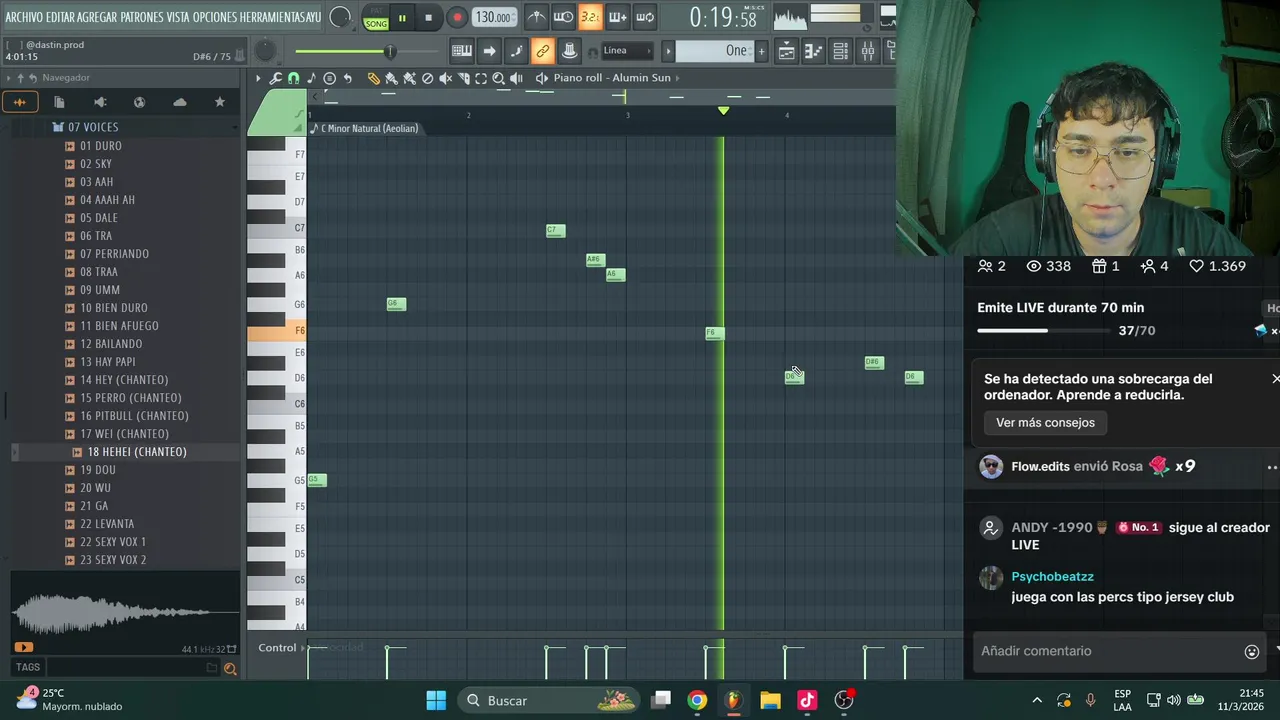Stop playback with the stop button
1280x720 pixels.
(428, 18)
